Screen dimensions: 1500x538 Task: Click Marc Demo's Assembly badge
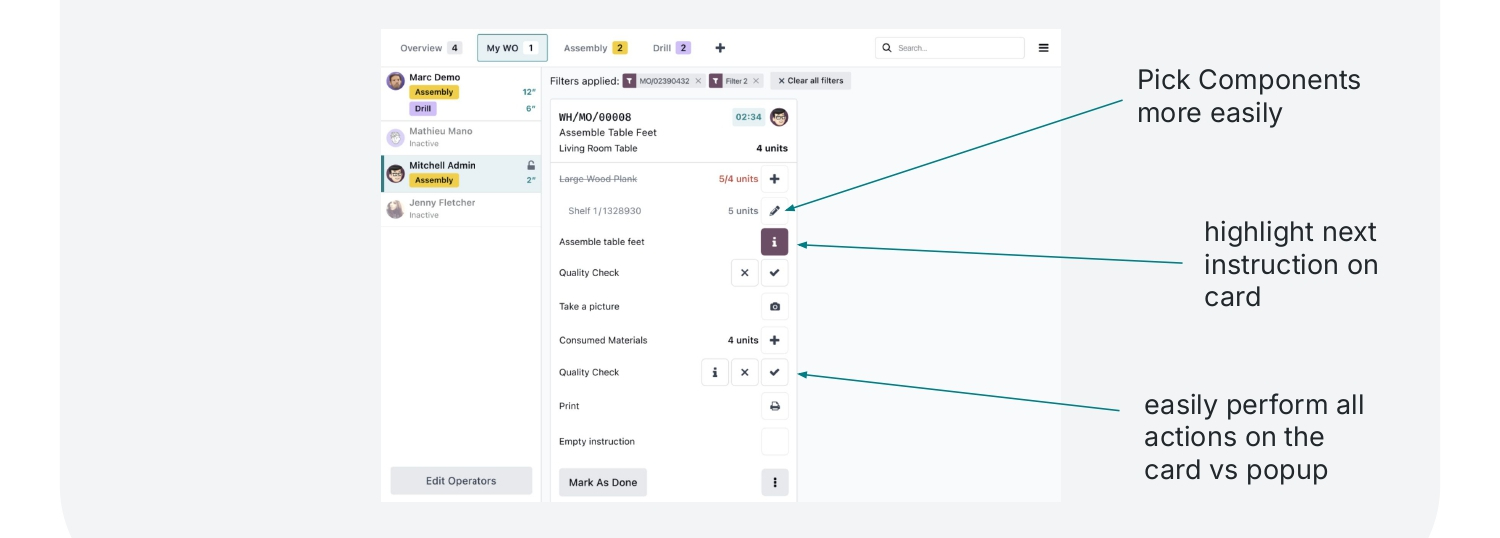coord(434,92)
